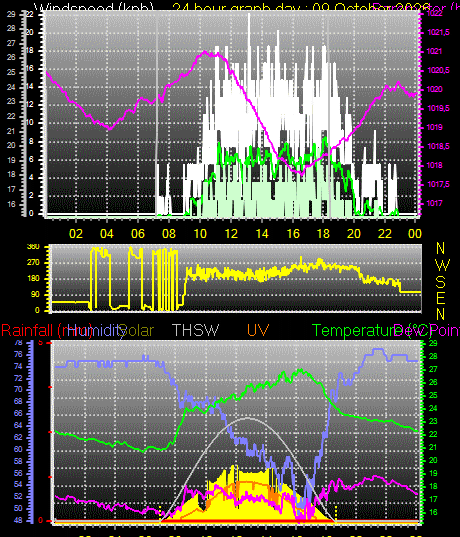Click the magenta 1020,5 pressure axis value

[x=438, y=71]
